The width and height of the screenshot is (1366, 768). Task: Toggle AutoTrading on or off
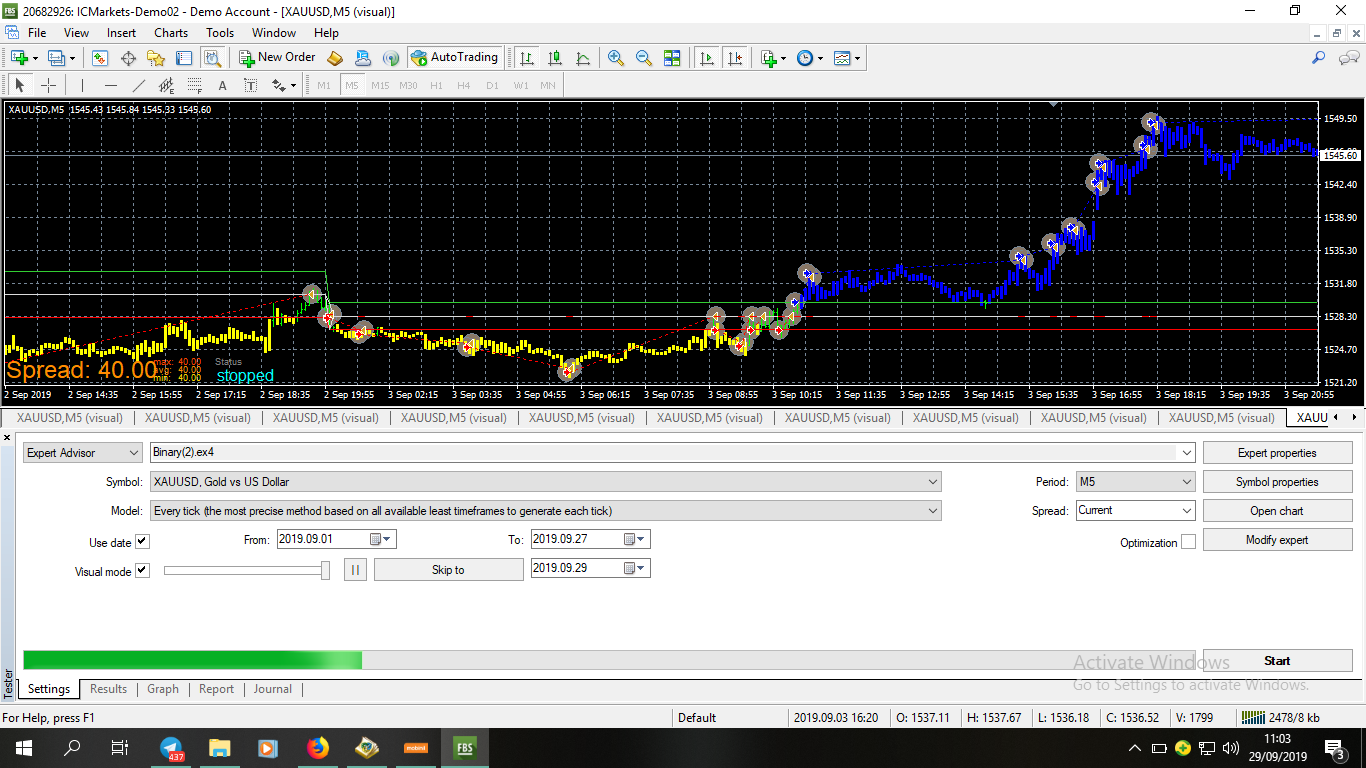(454, 58)
